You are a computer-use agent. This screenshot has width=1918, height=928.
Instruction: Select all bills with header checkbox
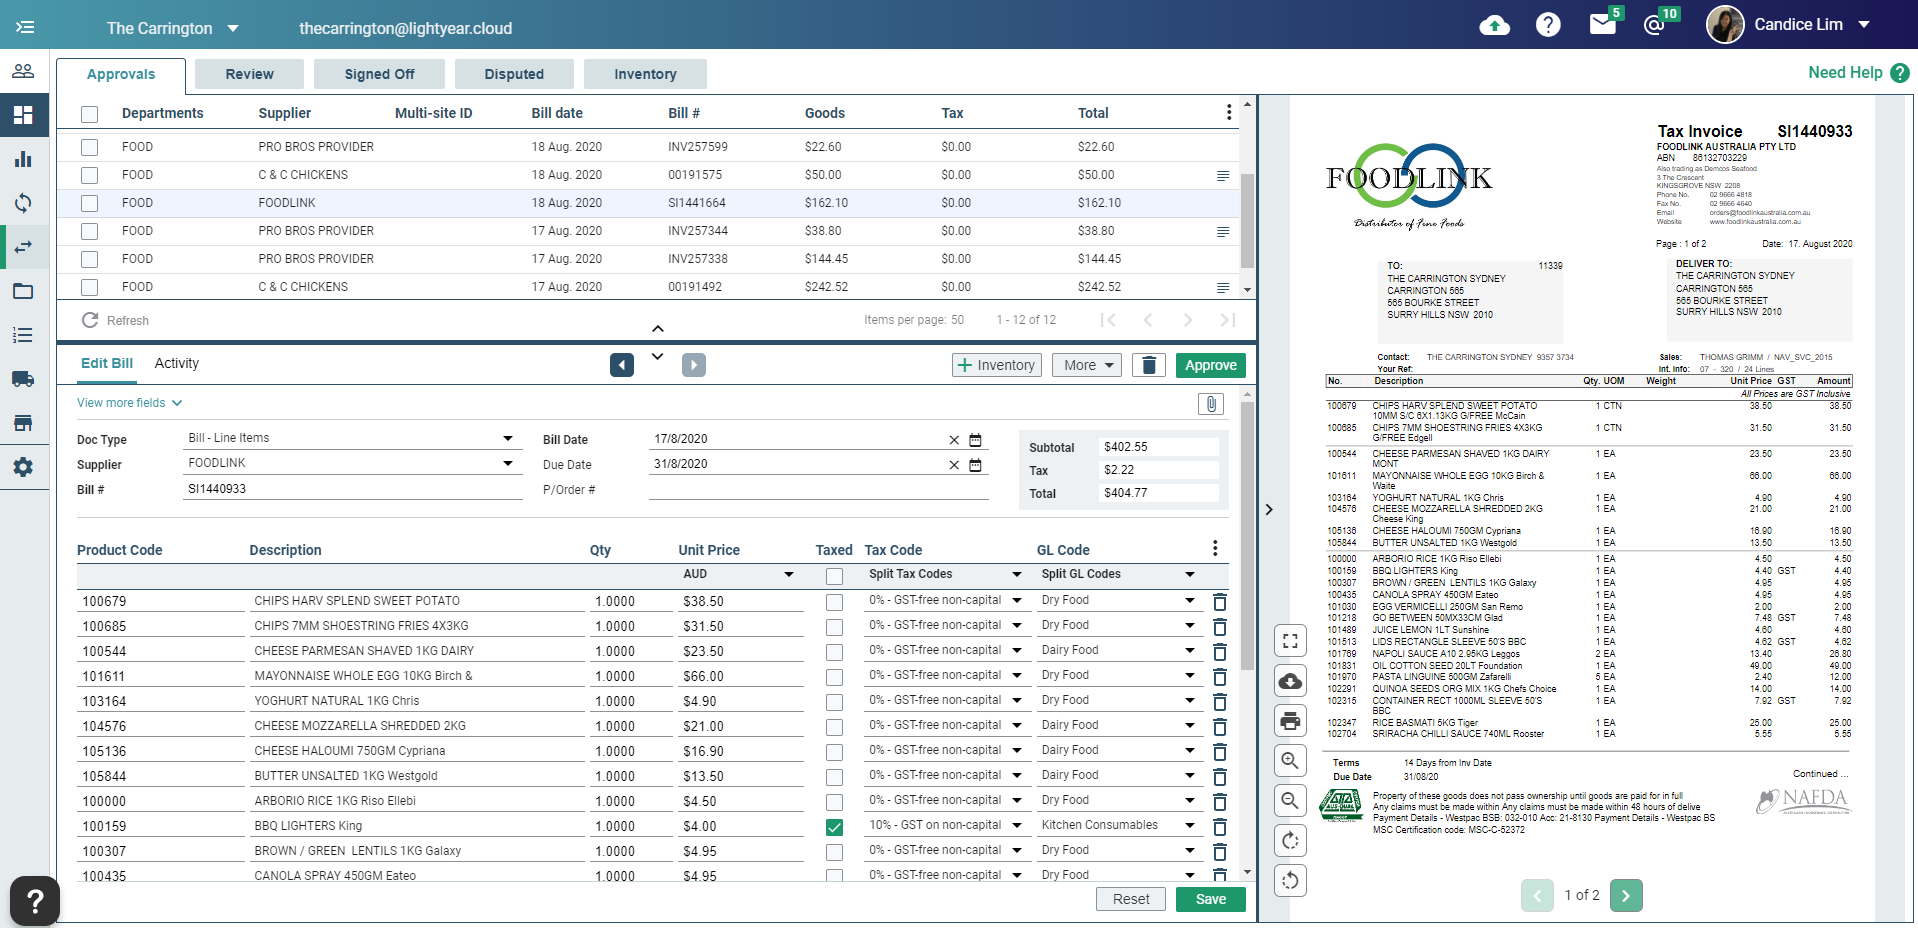tap(90, 114)
